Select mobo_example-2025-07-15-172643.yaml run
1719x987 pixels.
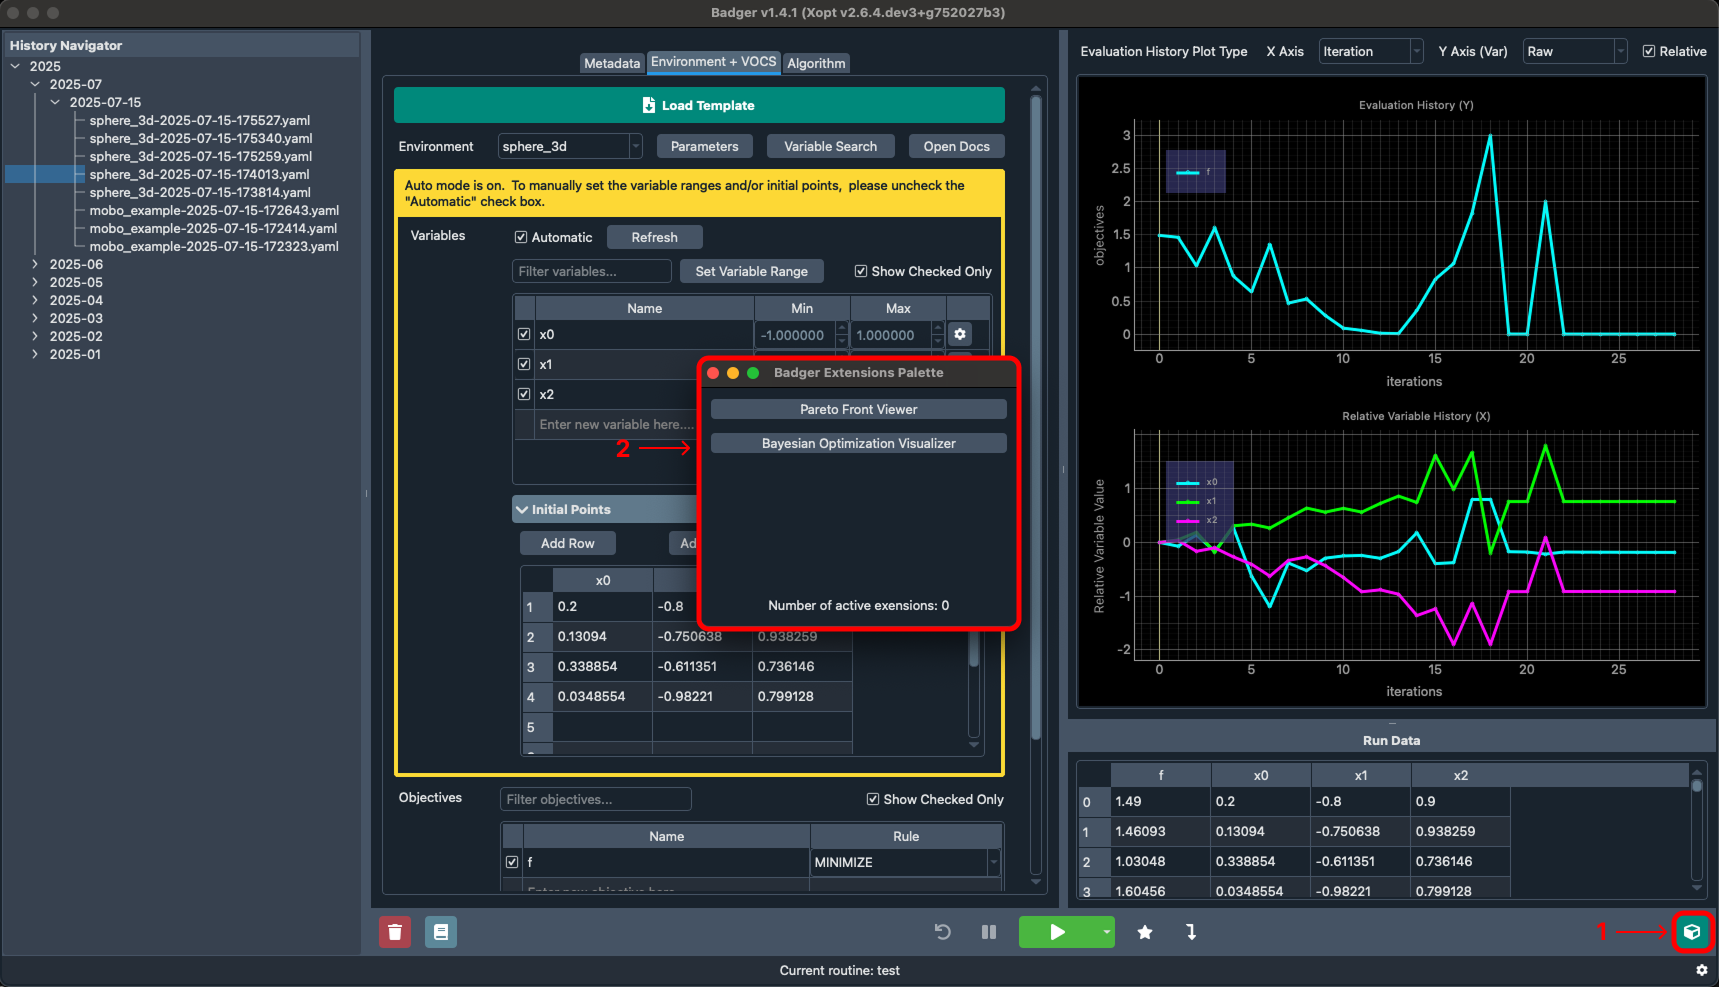point(214,210)
